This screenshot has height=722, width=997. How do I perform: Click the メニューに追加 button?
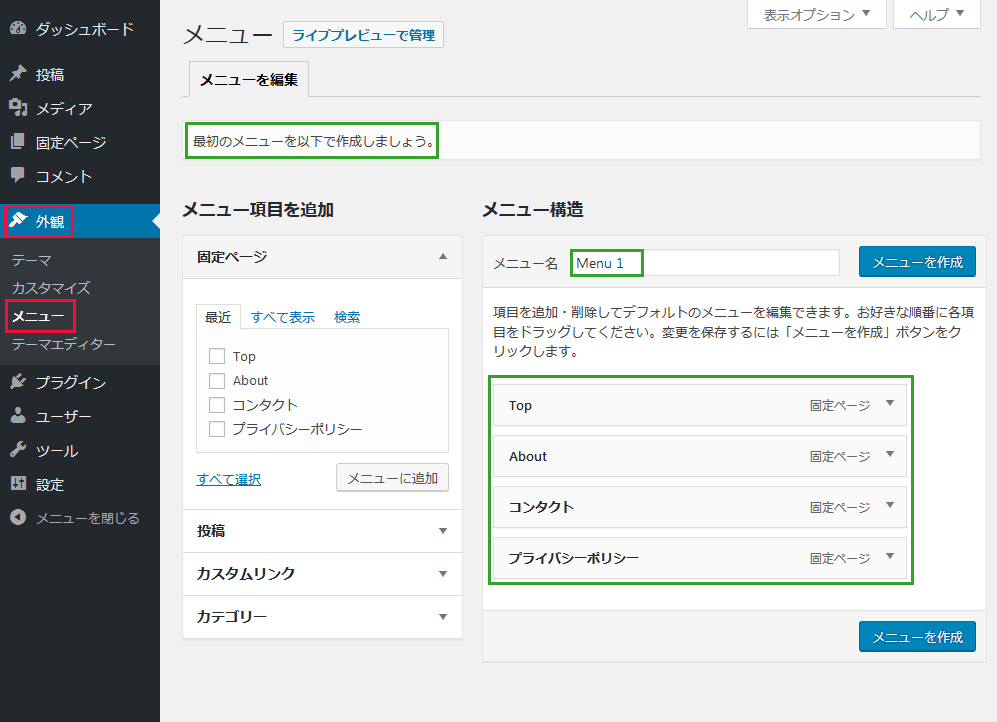(x=392, y=478)
